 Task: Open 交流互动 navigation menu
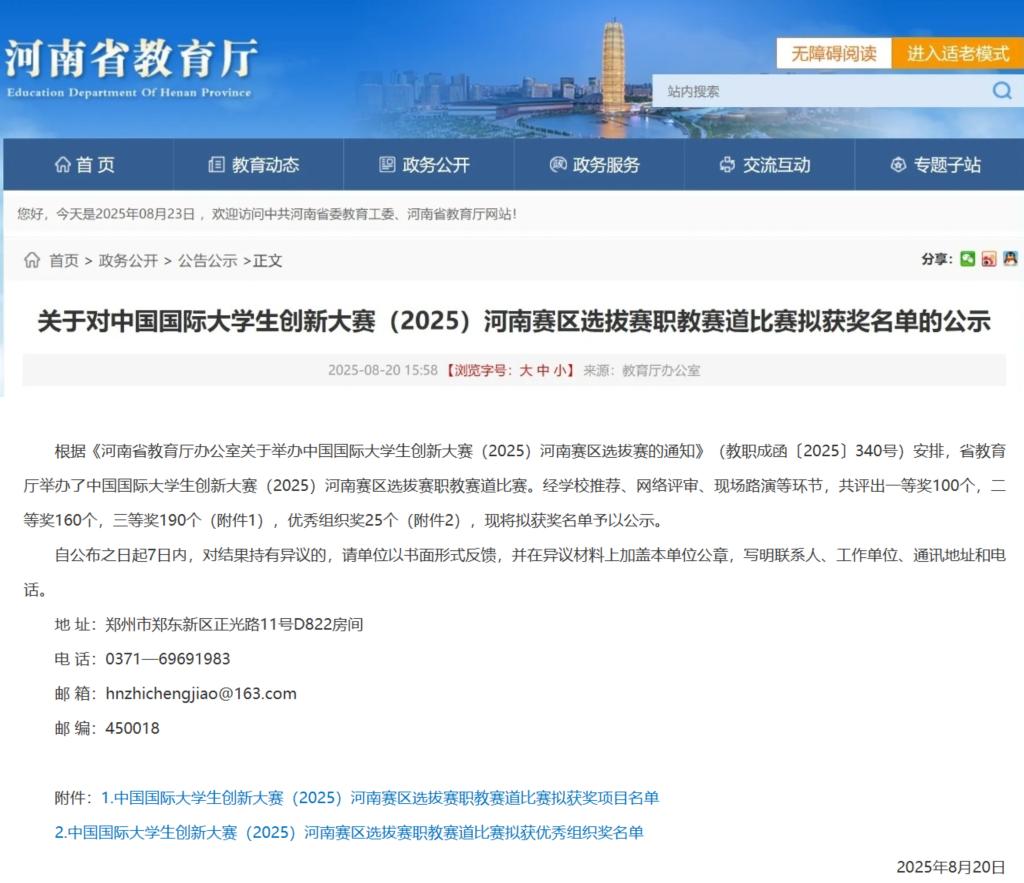coord(766,165)
